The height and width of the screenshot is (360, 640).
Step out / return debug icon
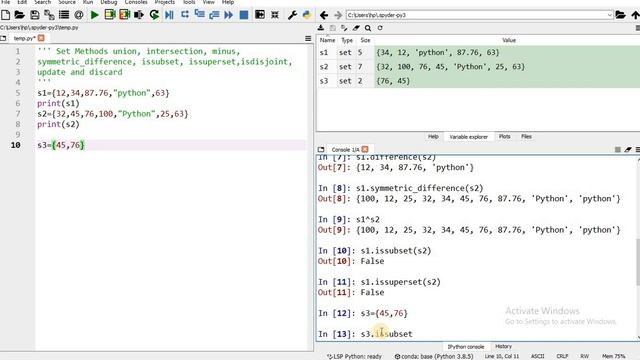click(214, 15)
